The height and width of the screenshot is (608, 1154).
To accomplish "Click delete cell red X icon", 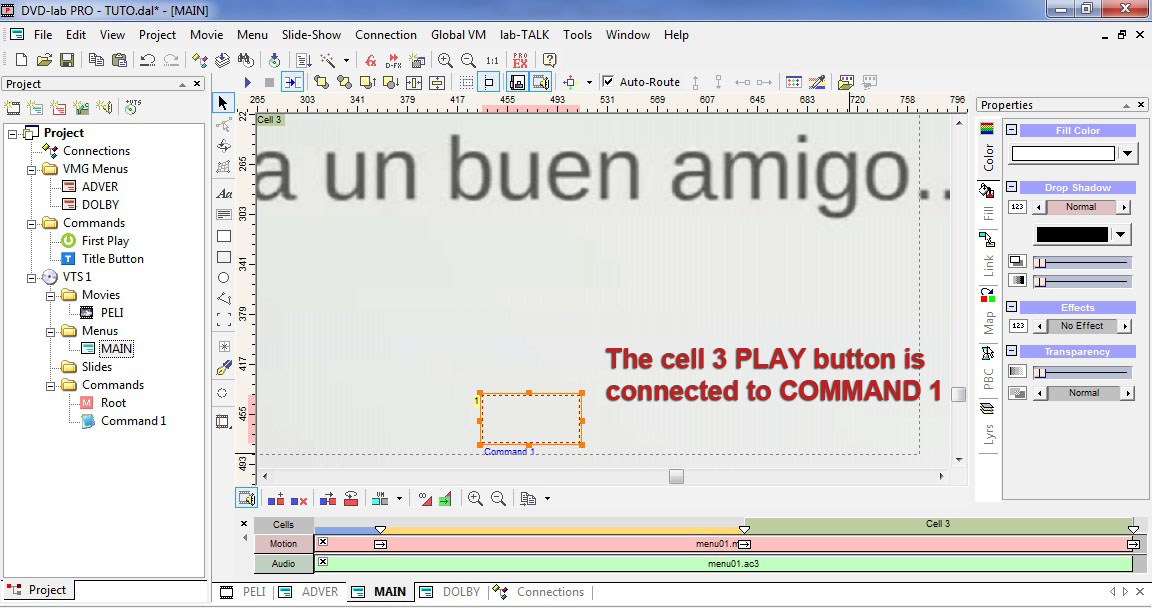I will pyautogui.click(x=298, y=499).
